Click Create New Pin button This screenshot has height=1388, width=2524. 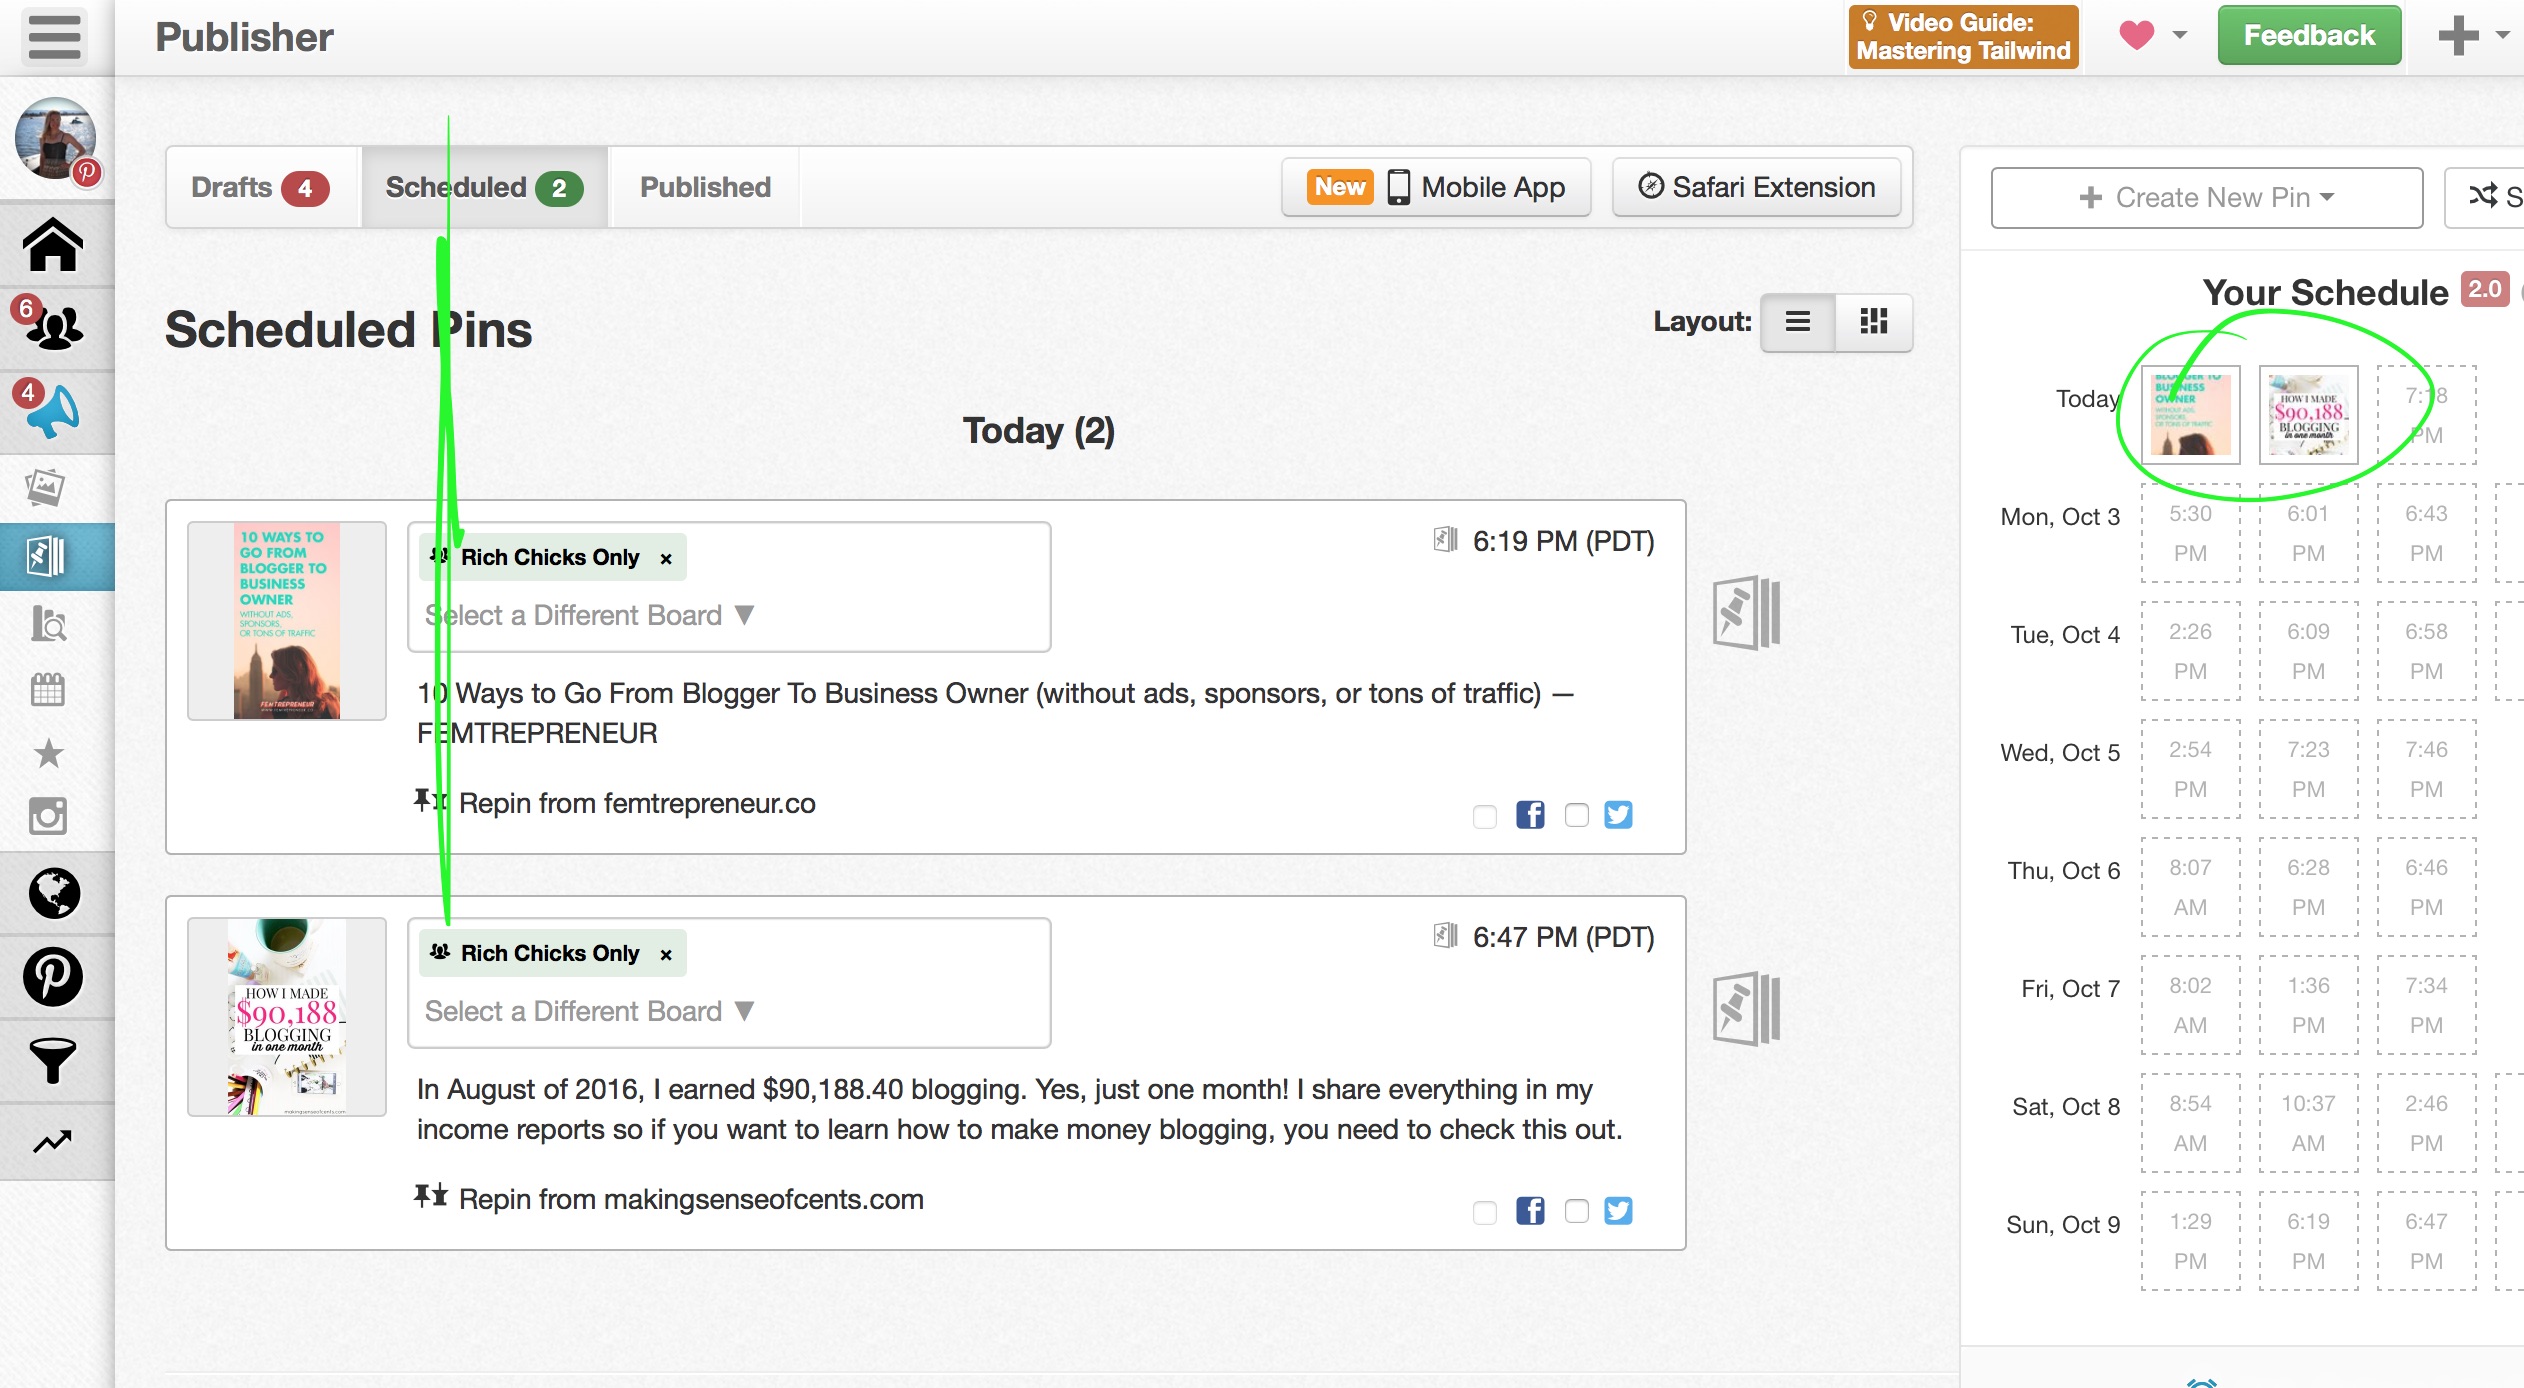pyautogui.click(x=2206, y=193)
